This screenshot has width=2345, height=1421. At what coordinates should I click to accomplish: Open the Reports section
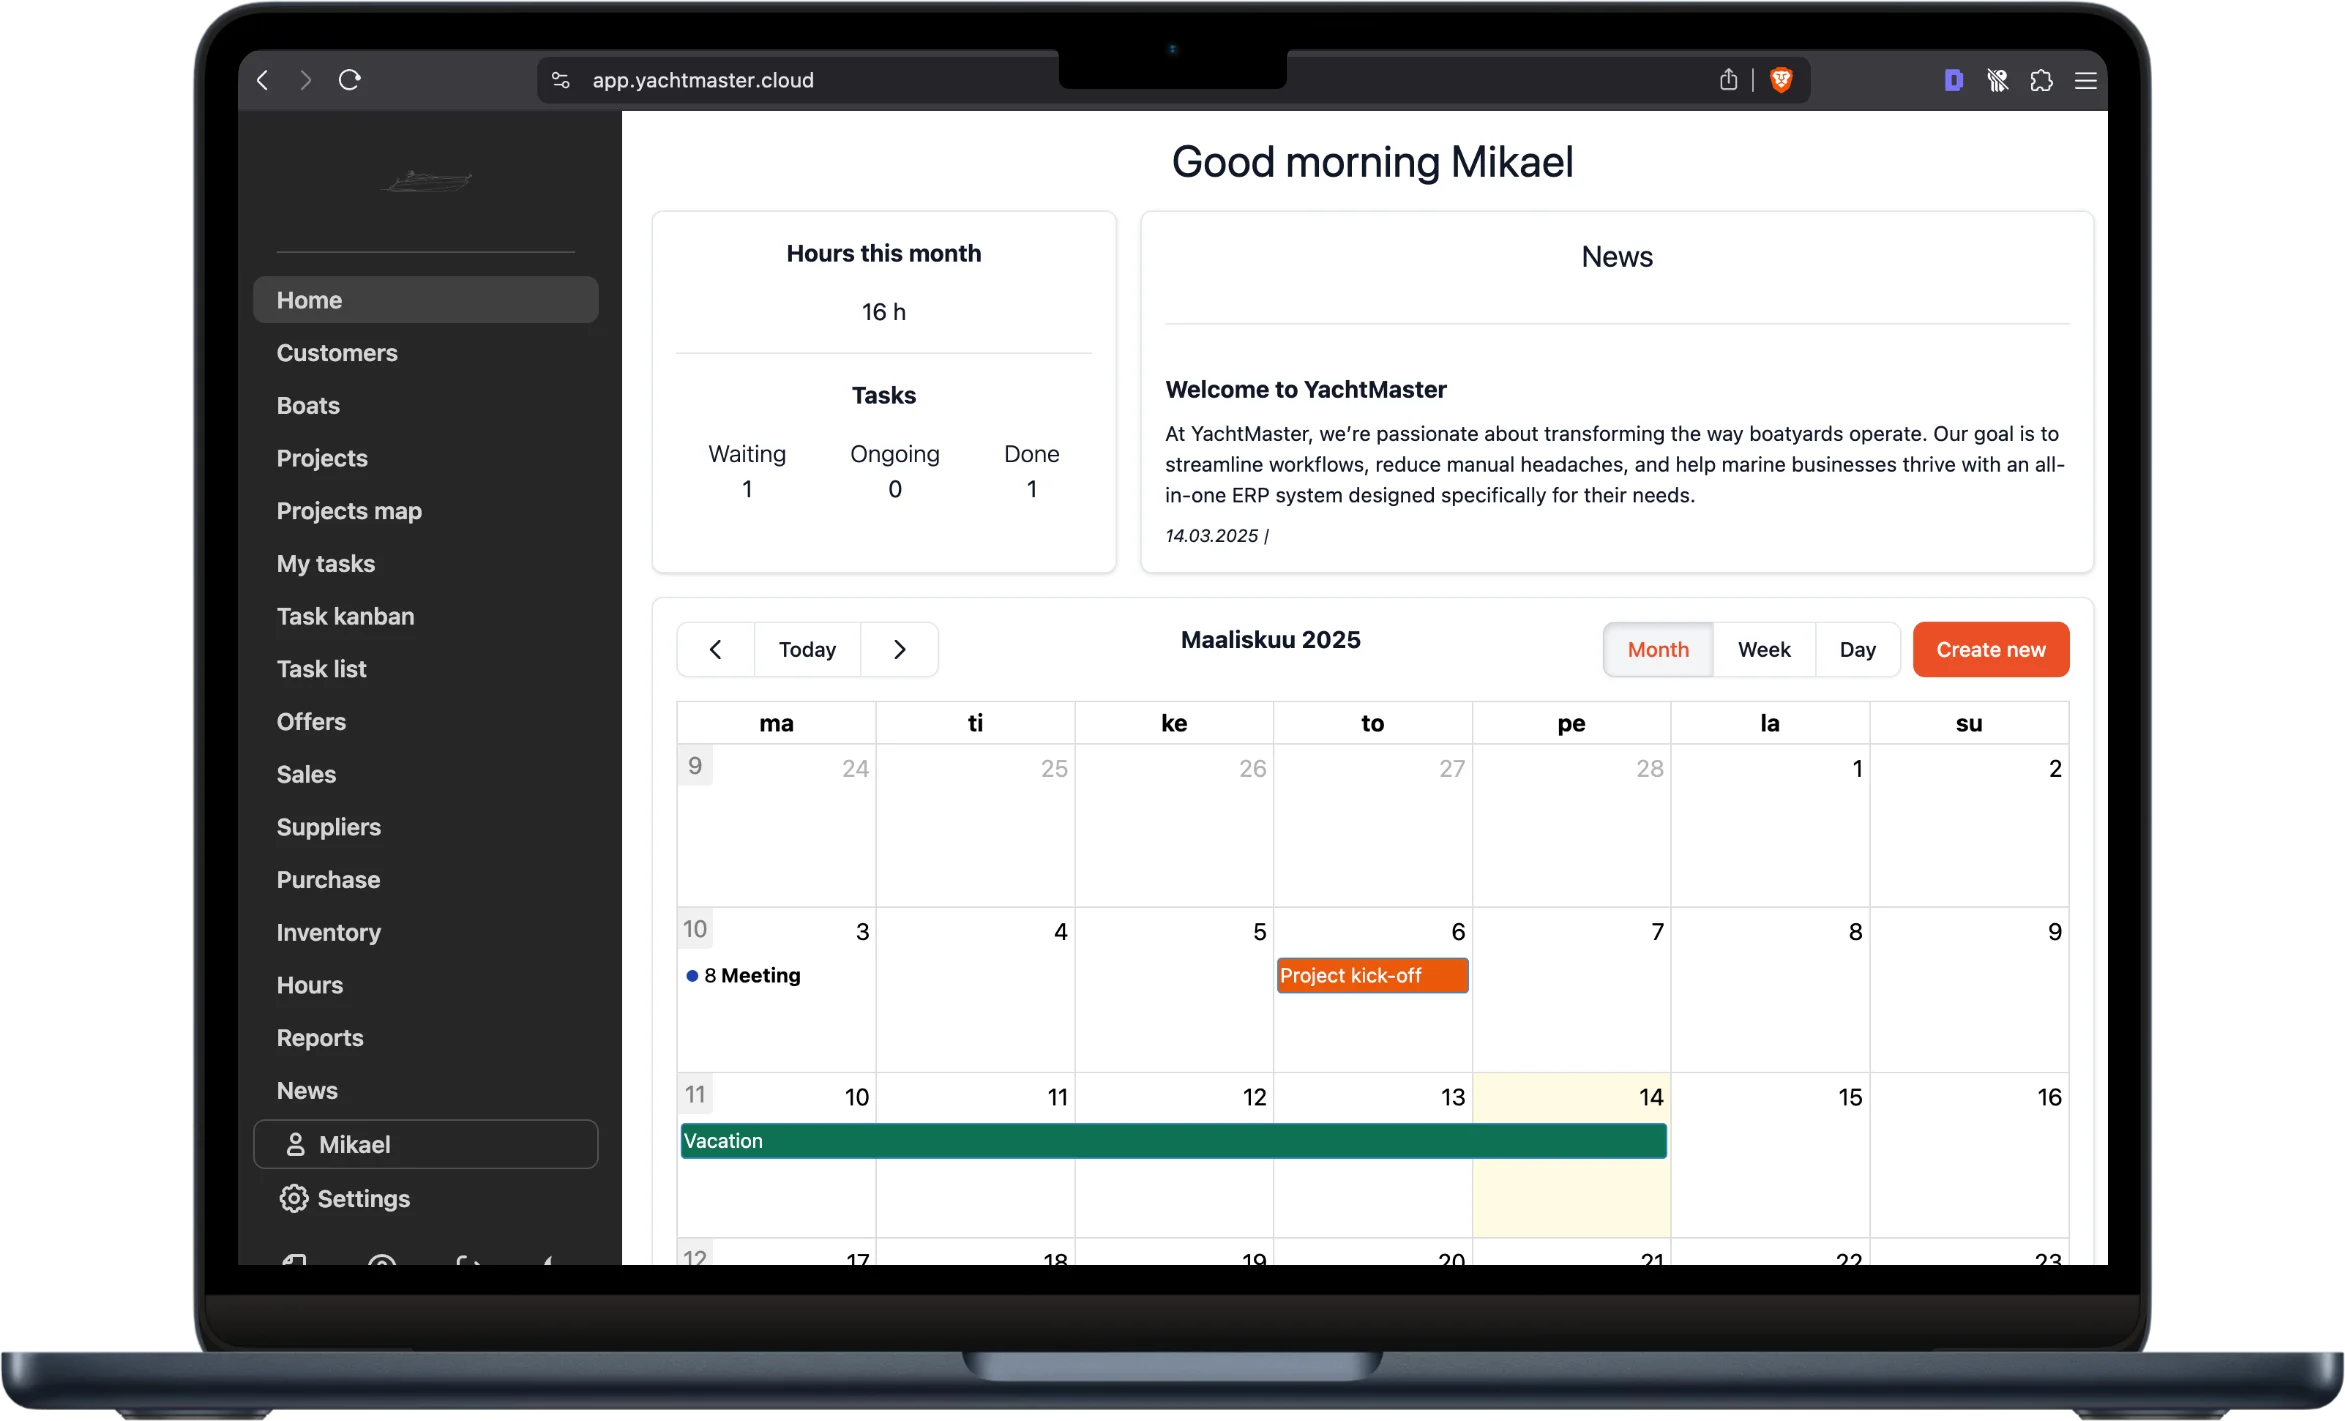(x=318, y=1036)
